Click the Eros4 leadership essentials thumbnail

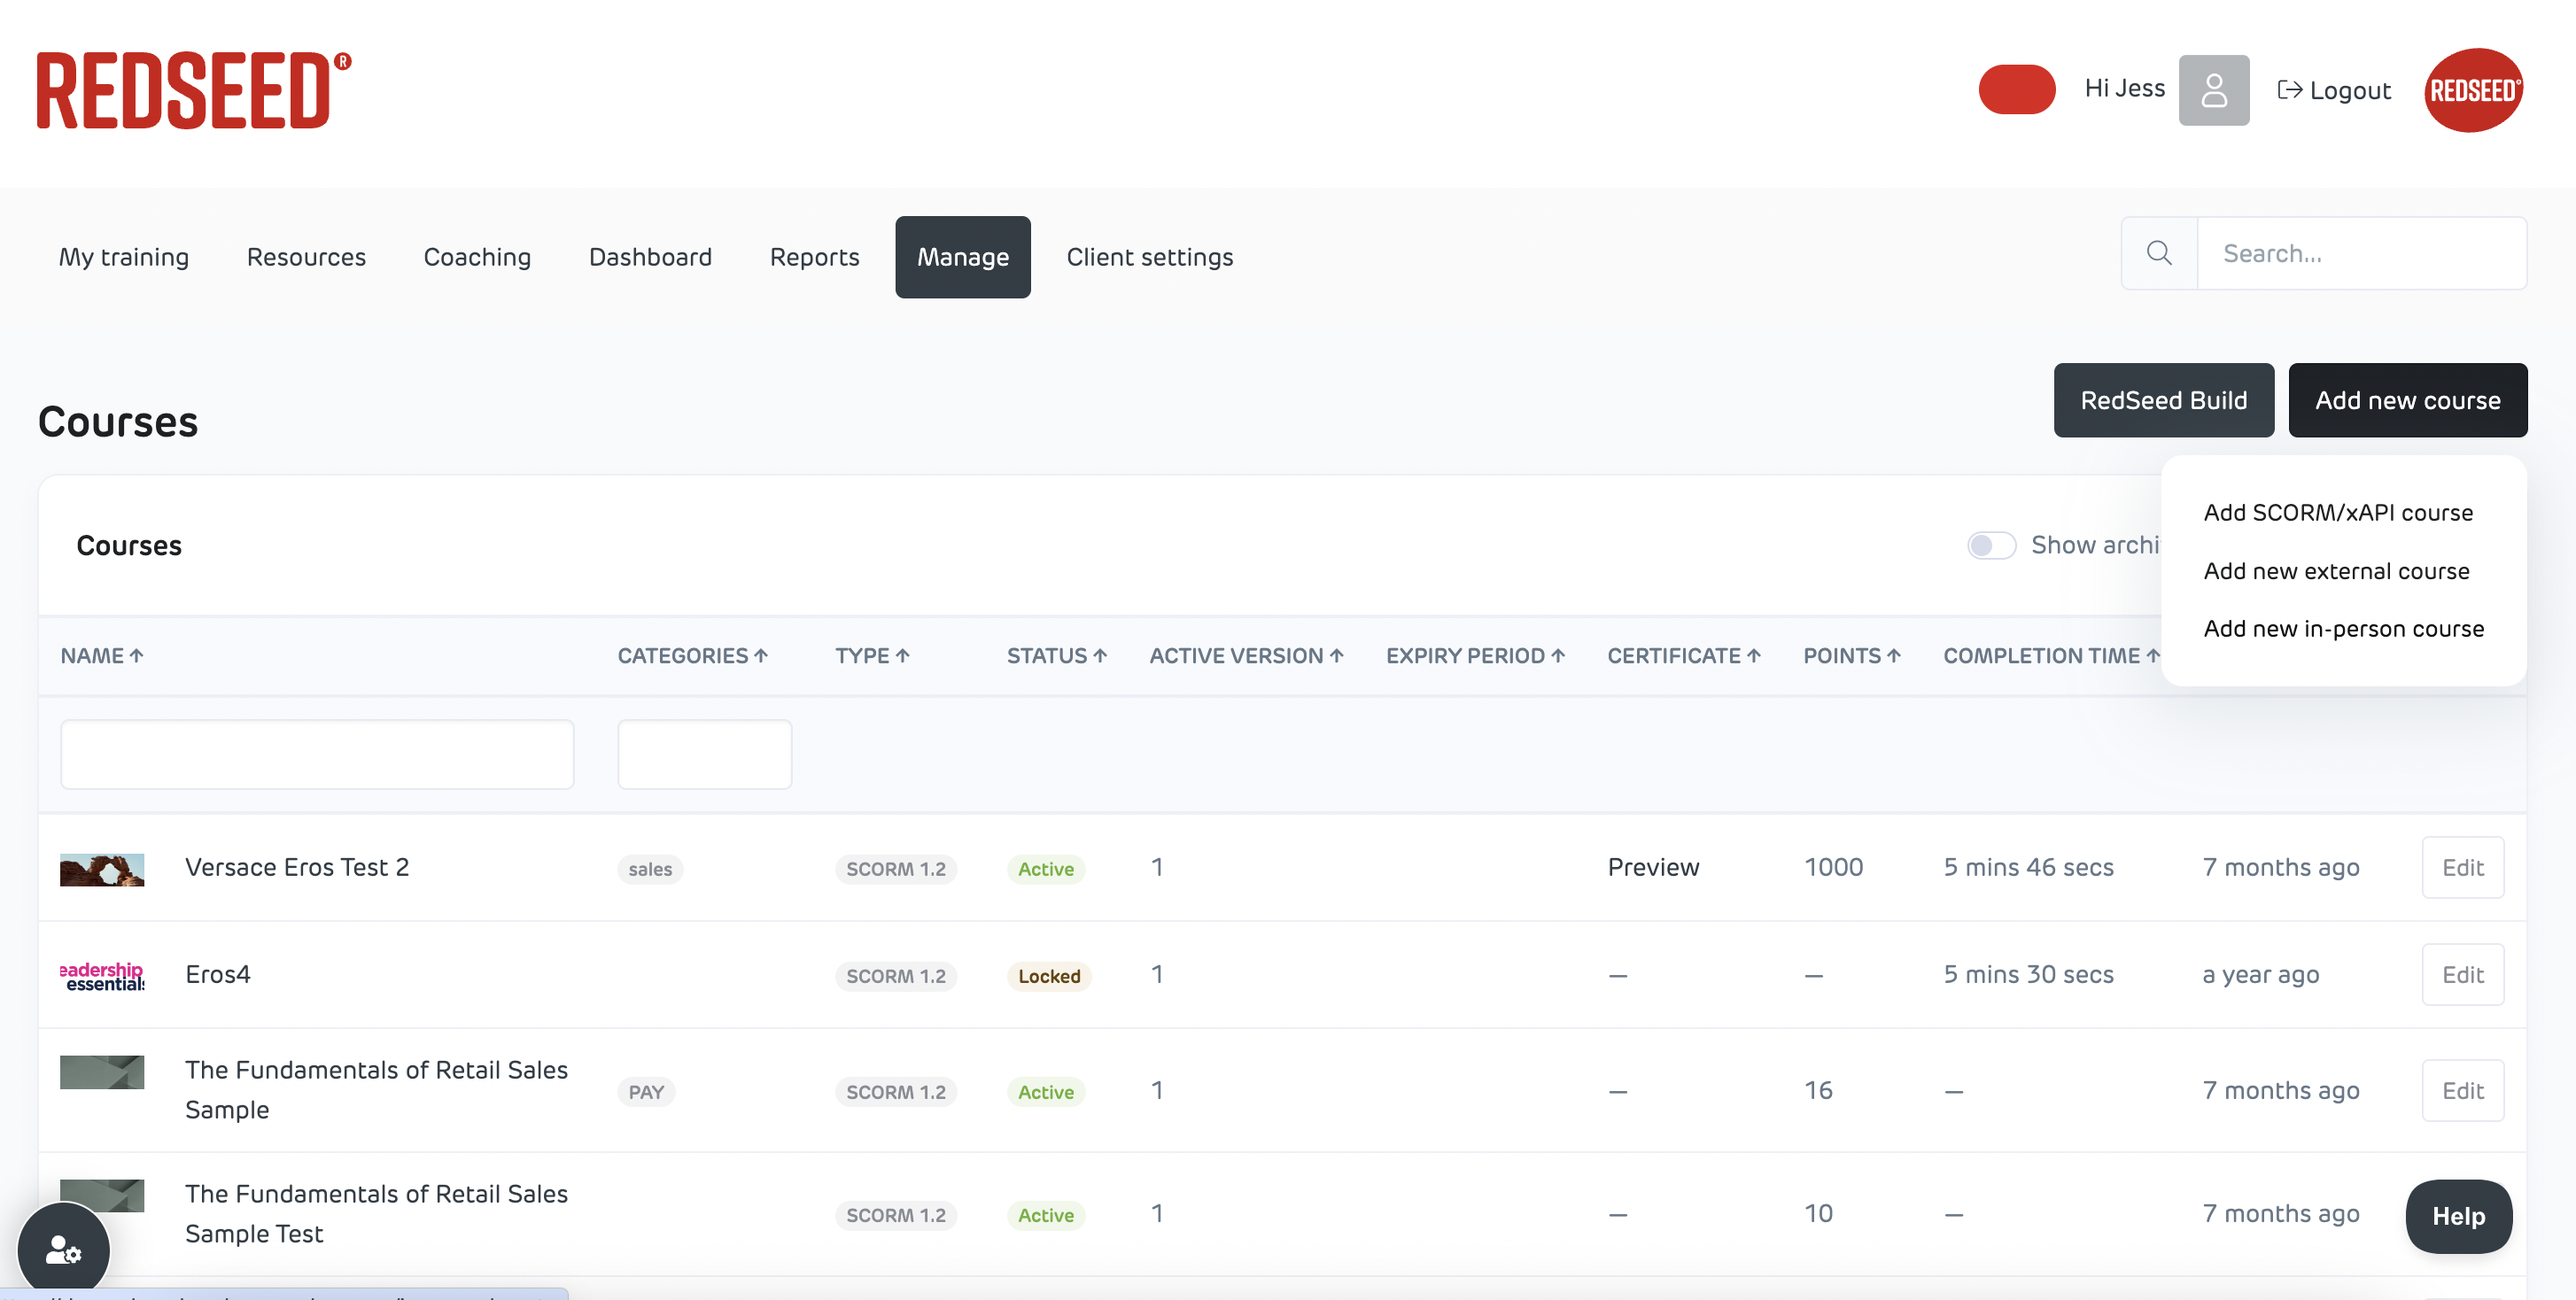coord(102,975)
